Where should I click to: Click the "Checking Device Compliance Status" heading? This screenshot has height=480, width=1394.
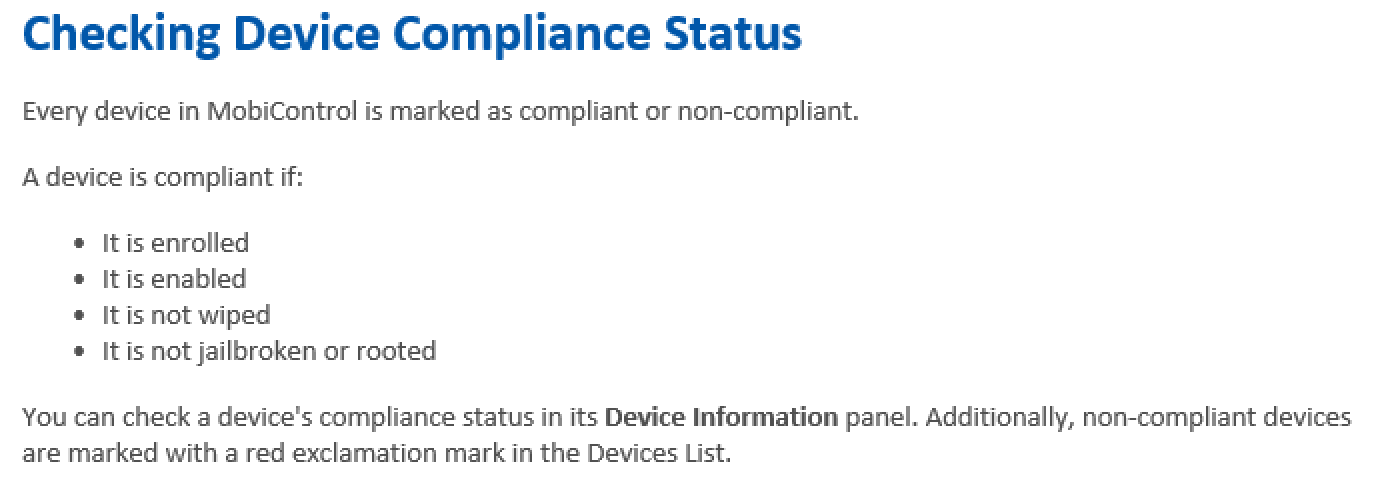point(411,34)
